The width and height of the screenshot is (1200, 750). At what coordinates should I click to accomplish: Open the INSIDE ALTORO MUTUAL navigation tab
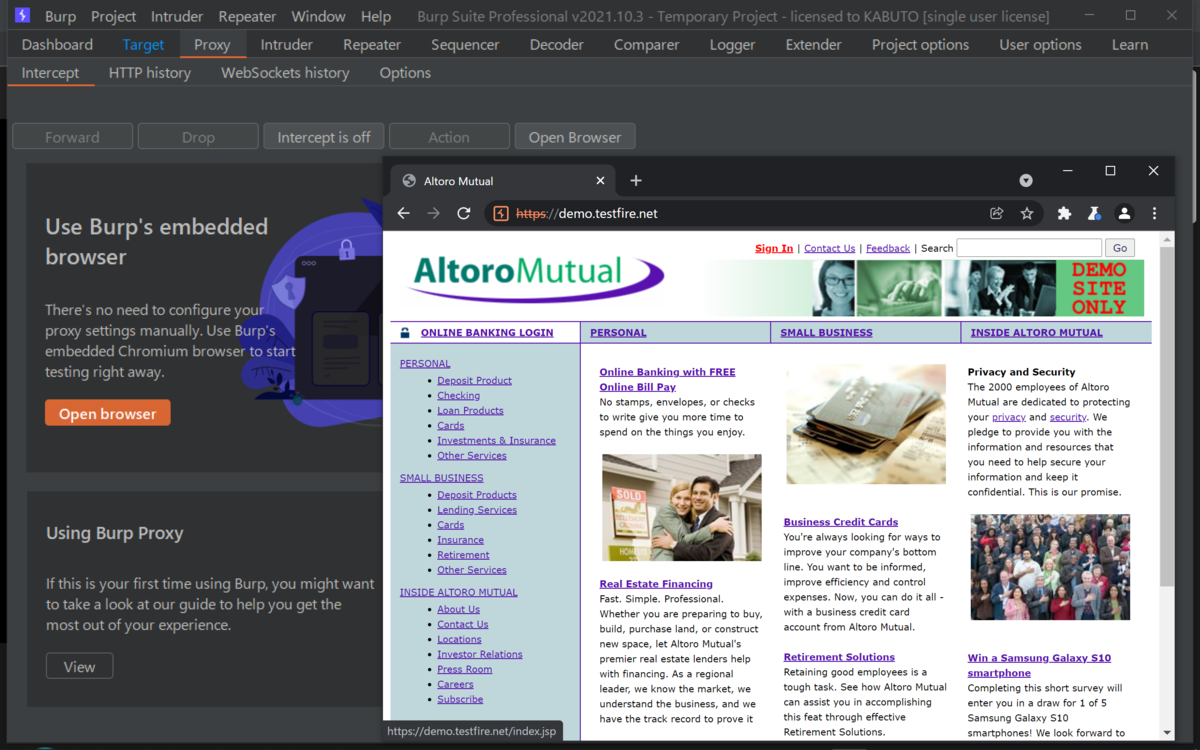pos(1036,333)
